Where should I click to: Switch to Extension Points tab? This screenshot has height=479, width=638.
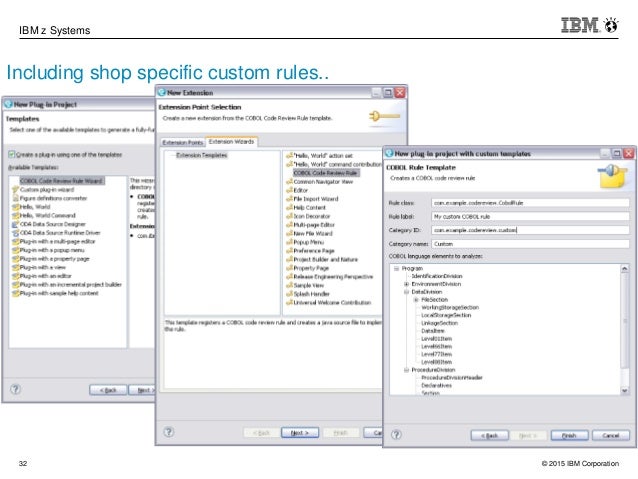[182, 142]
